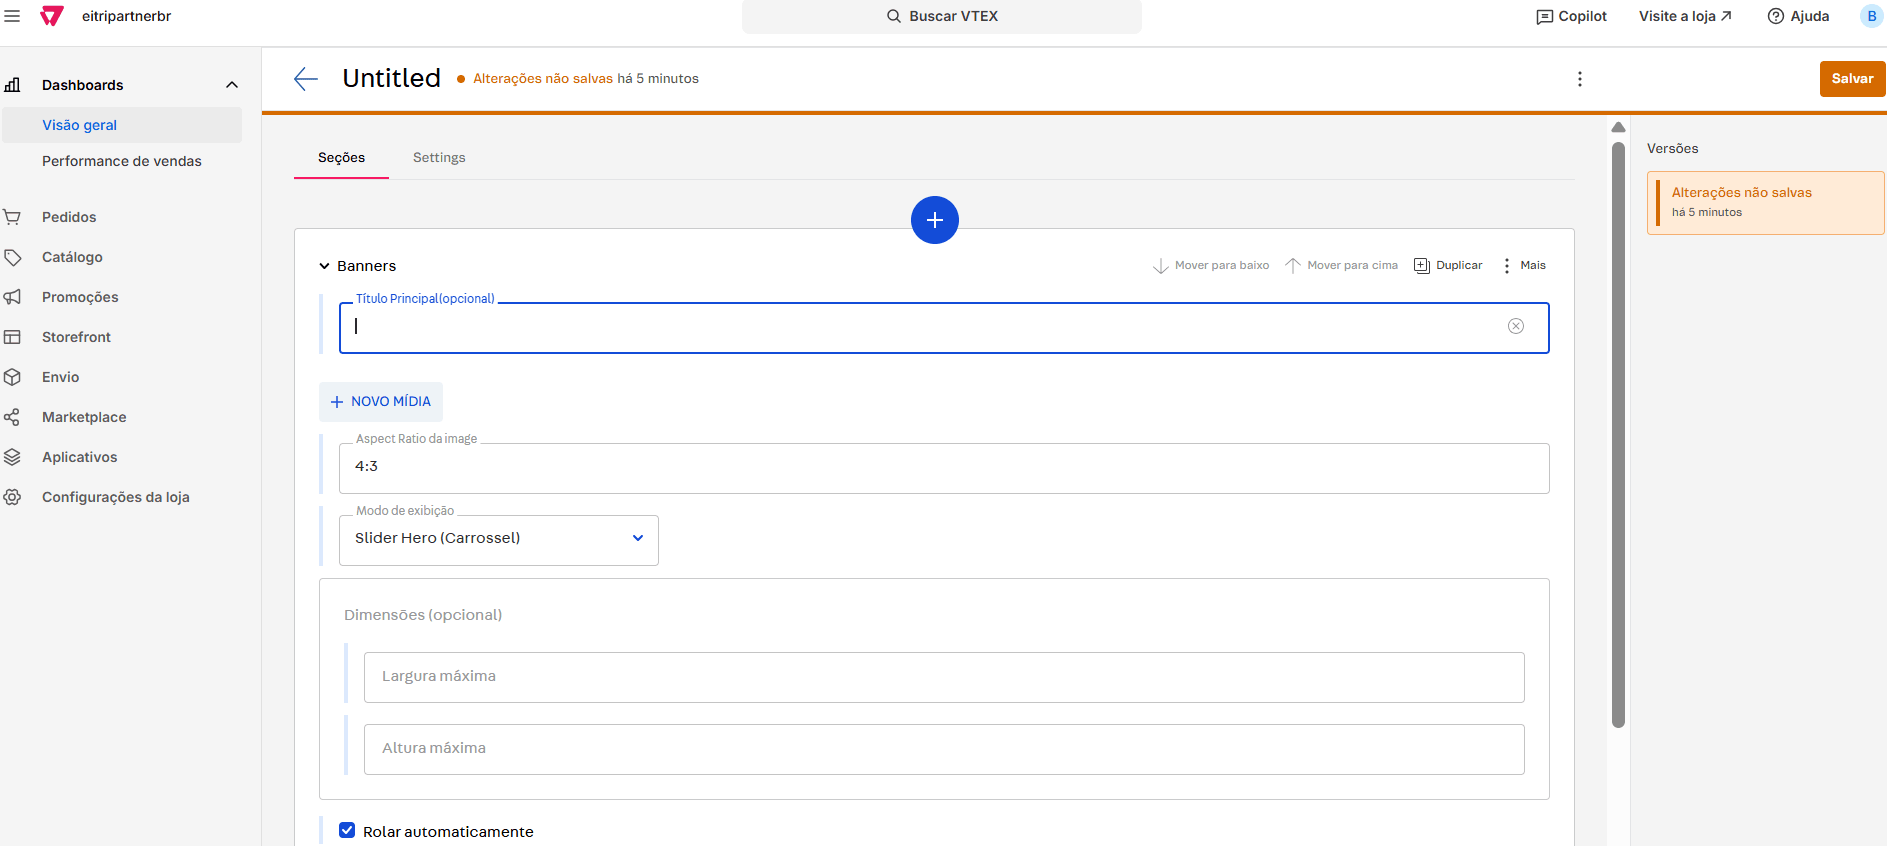Switch to the Settings tab
This screenshot has width=1887, height=846.
pyautogui.click(x=439, y=158)
